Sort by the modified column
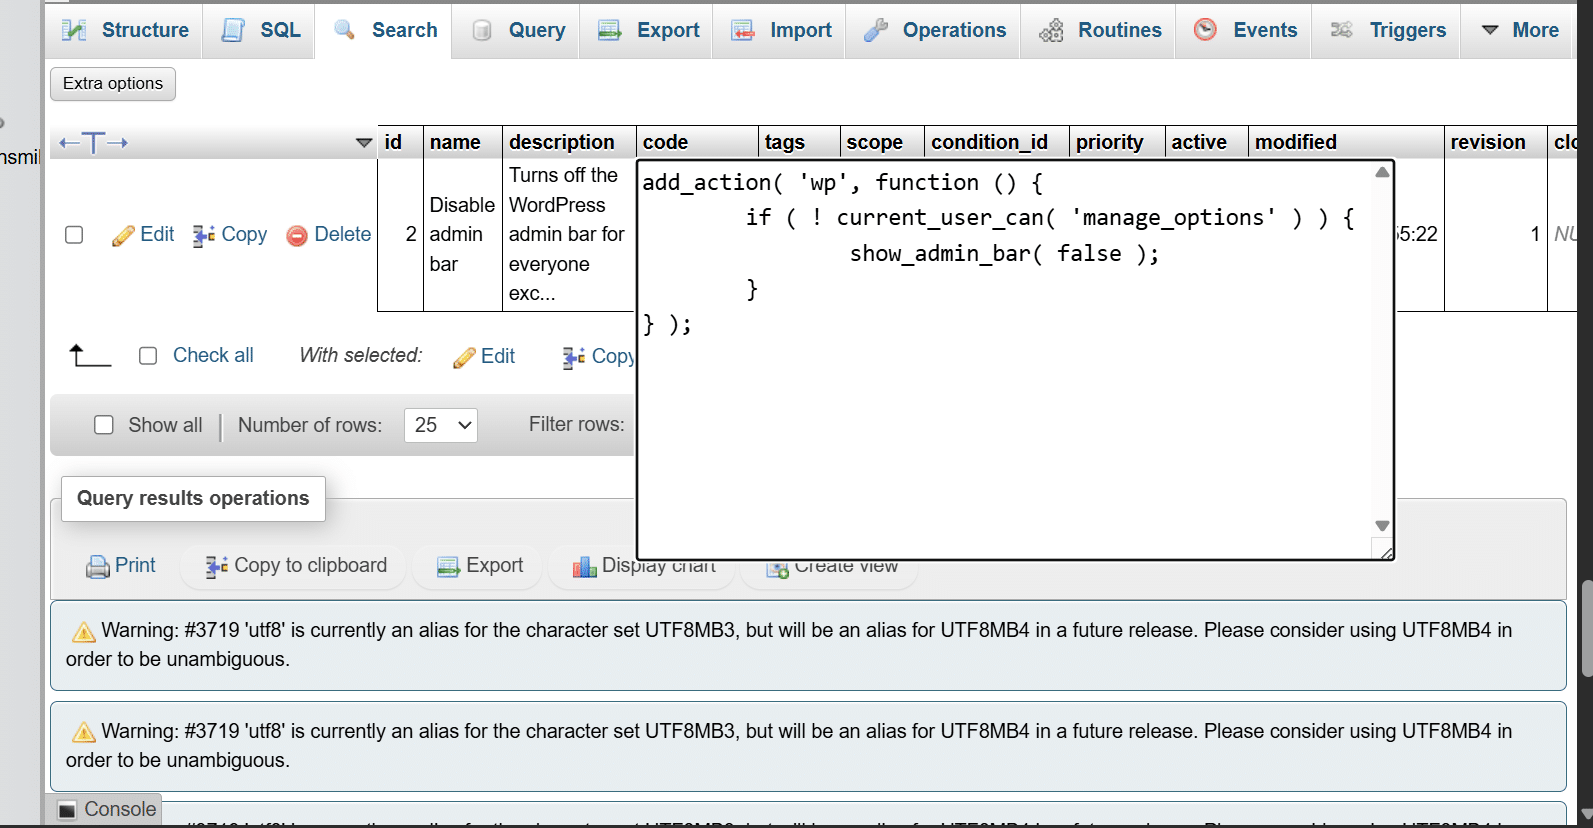 click(x=1296, y=142)
